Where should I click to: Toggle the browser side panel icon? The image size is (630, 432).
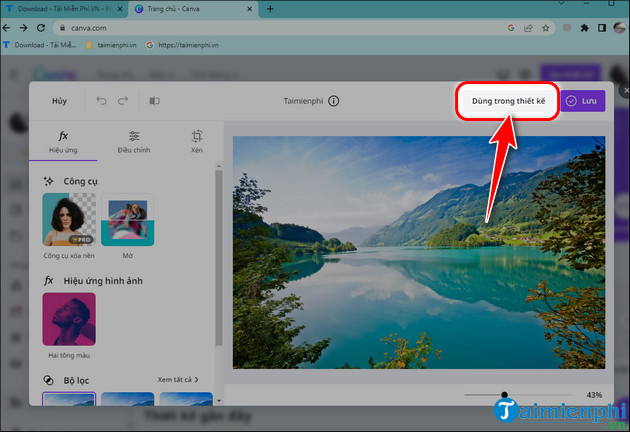[601, 28]
